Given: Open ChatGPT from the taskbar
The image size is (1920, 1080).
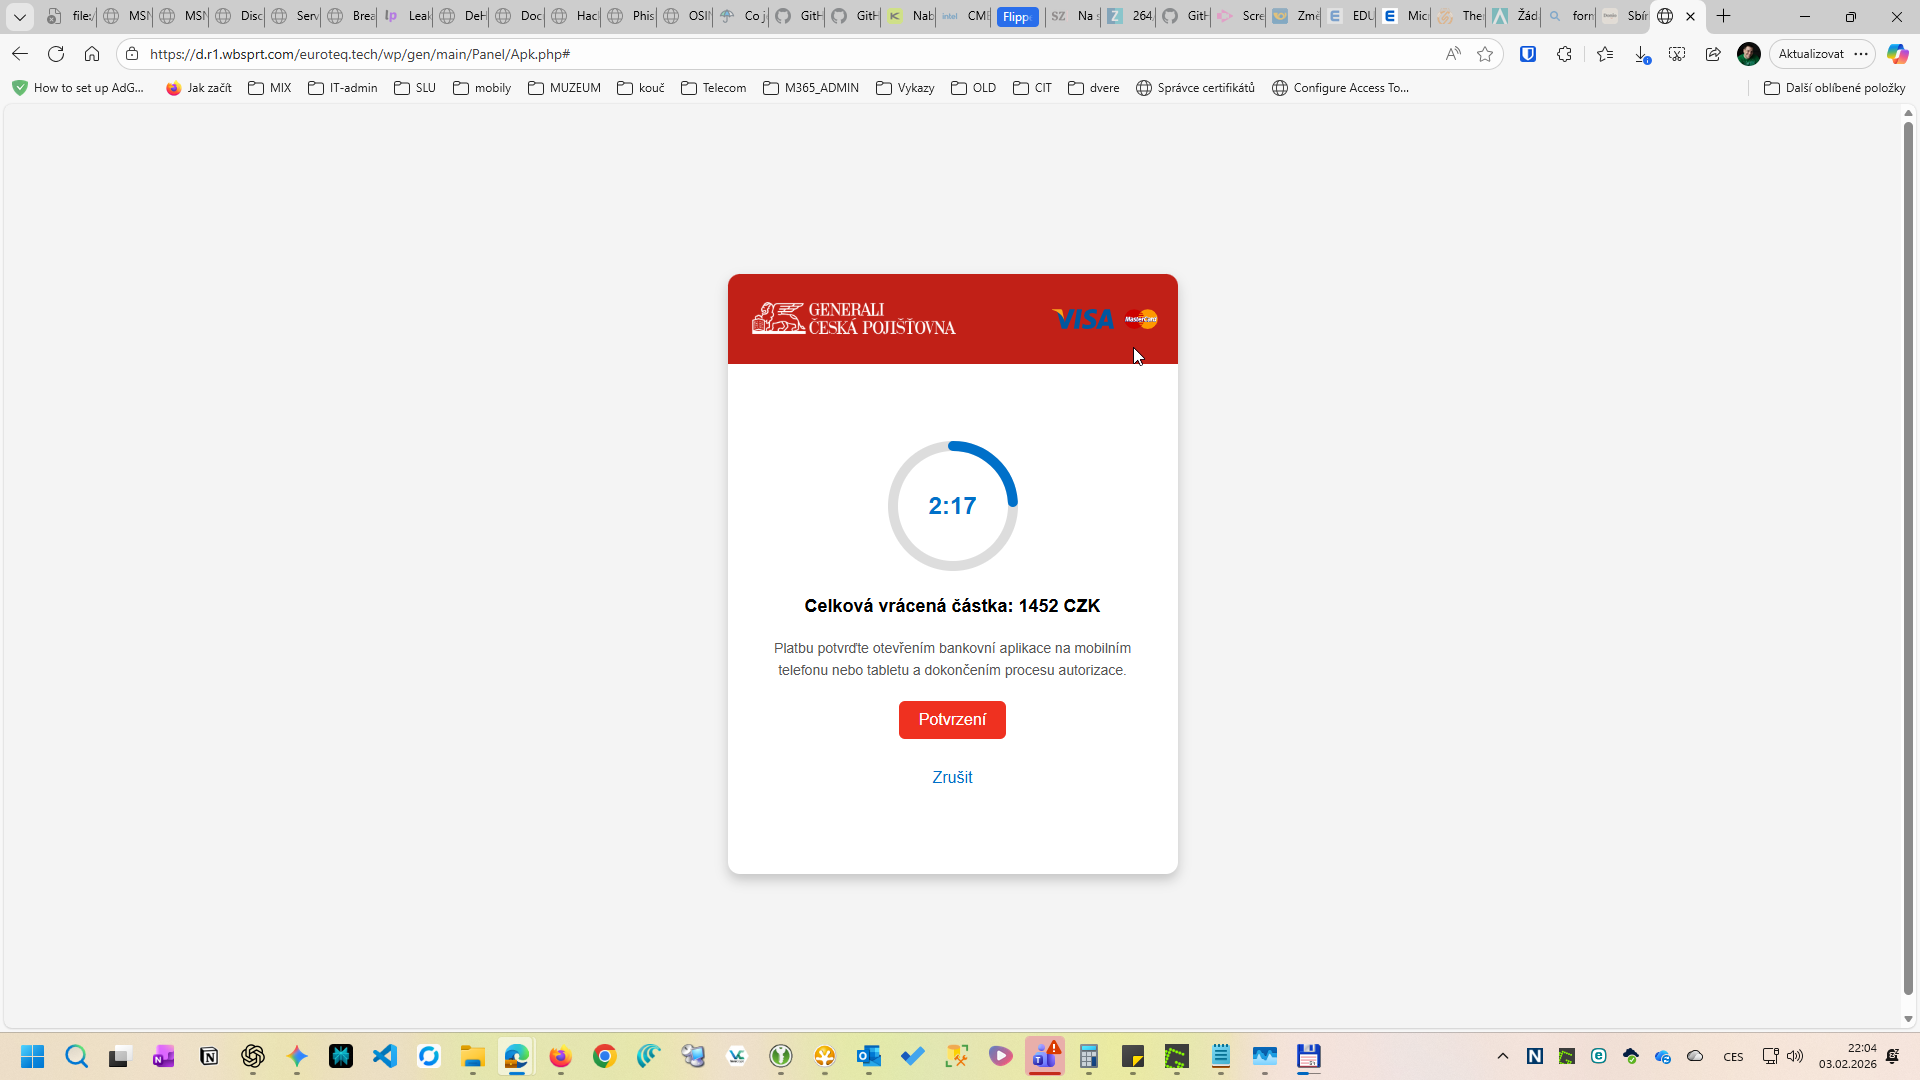Looking at the screenshot, I should coord(253,1056).
